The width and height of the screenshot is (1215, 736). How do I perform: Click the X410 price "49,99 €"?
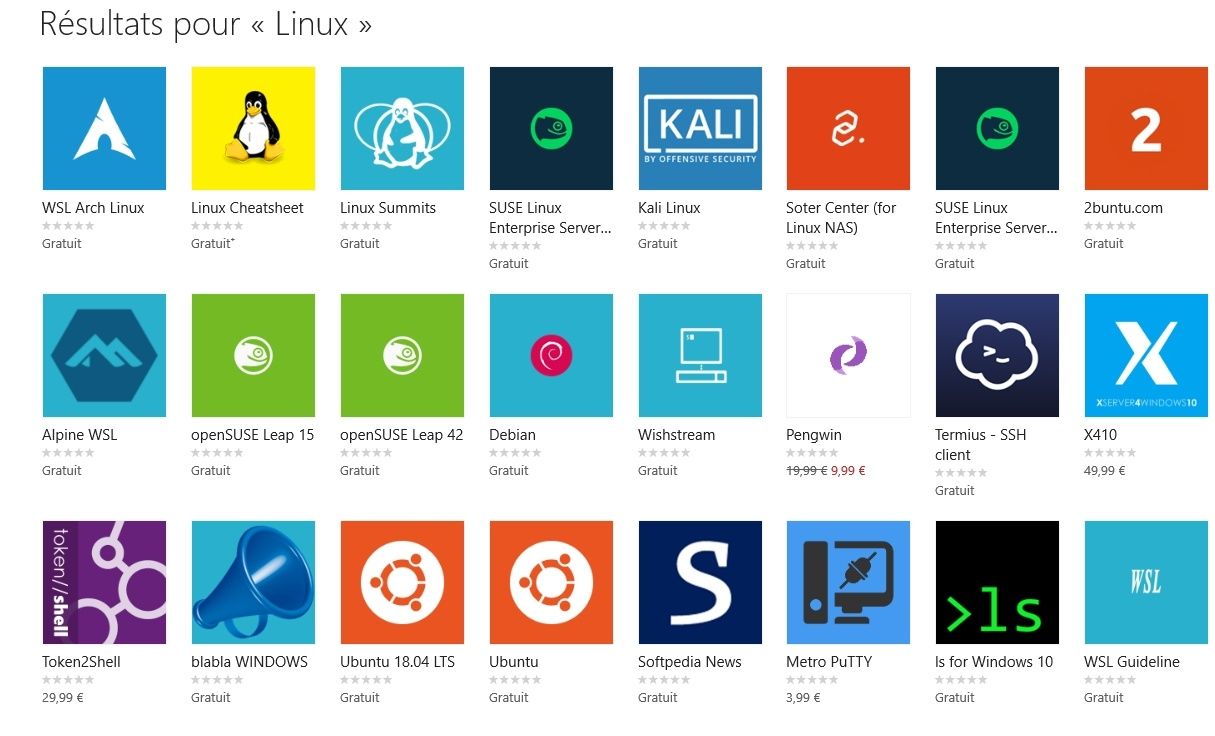coord(1105,471)
